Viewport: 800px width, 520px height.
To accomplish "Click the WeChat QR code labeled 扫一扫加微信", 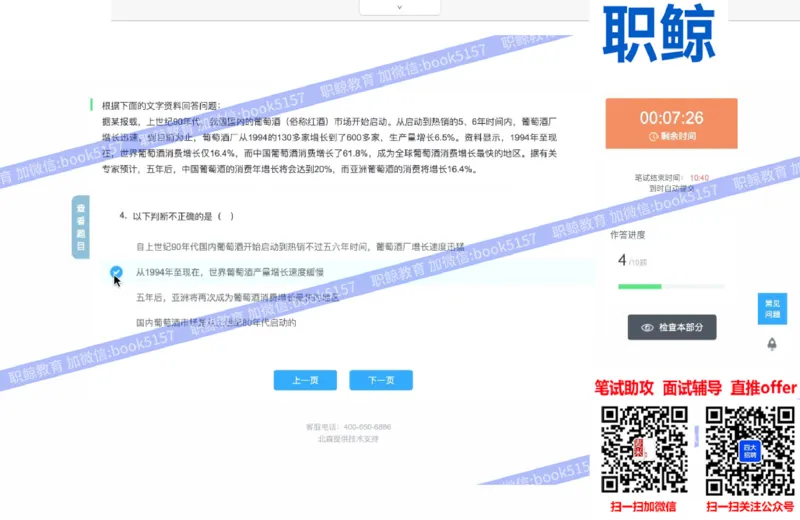I will [x=644, y=451].
